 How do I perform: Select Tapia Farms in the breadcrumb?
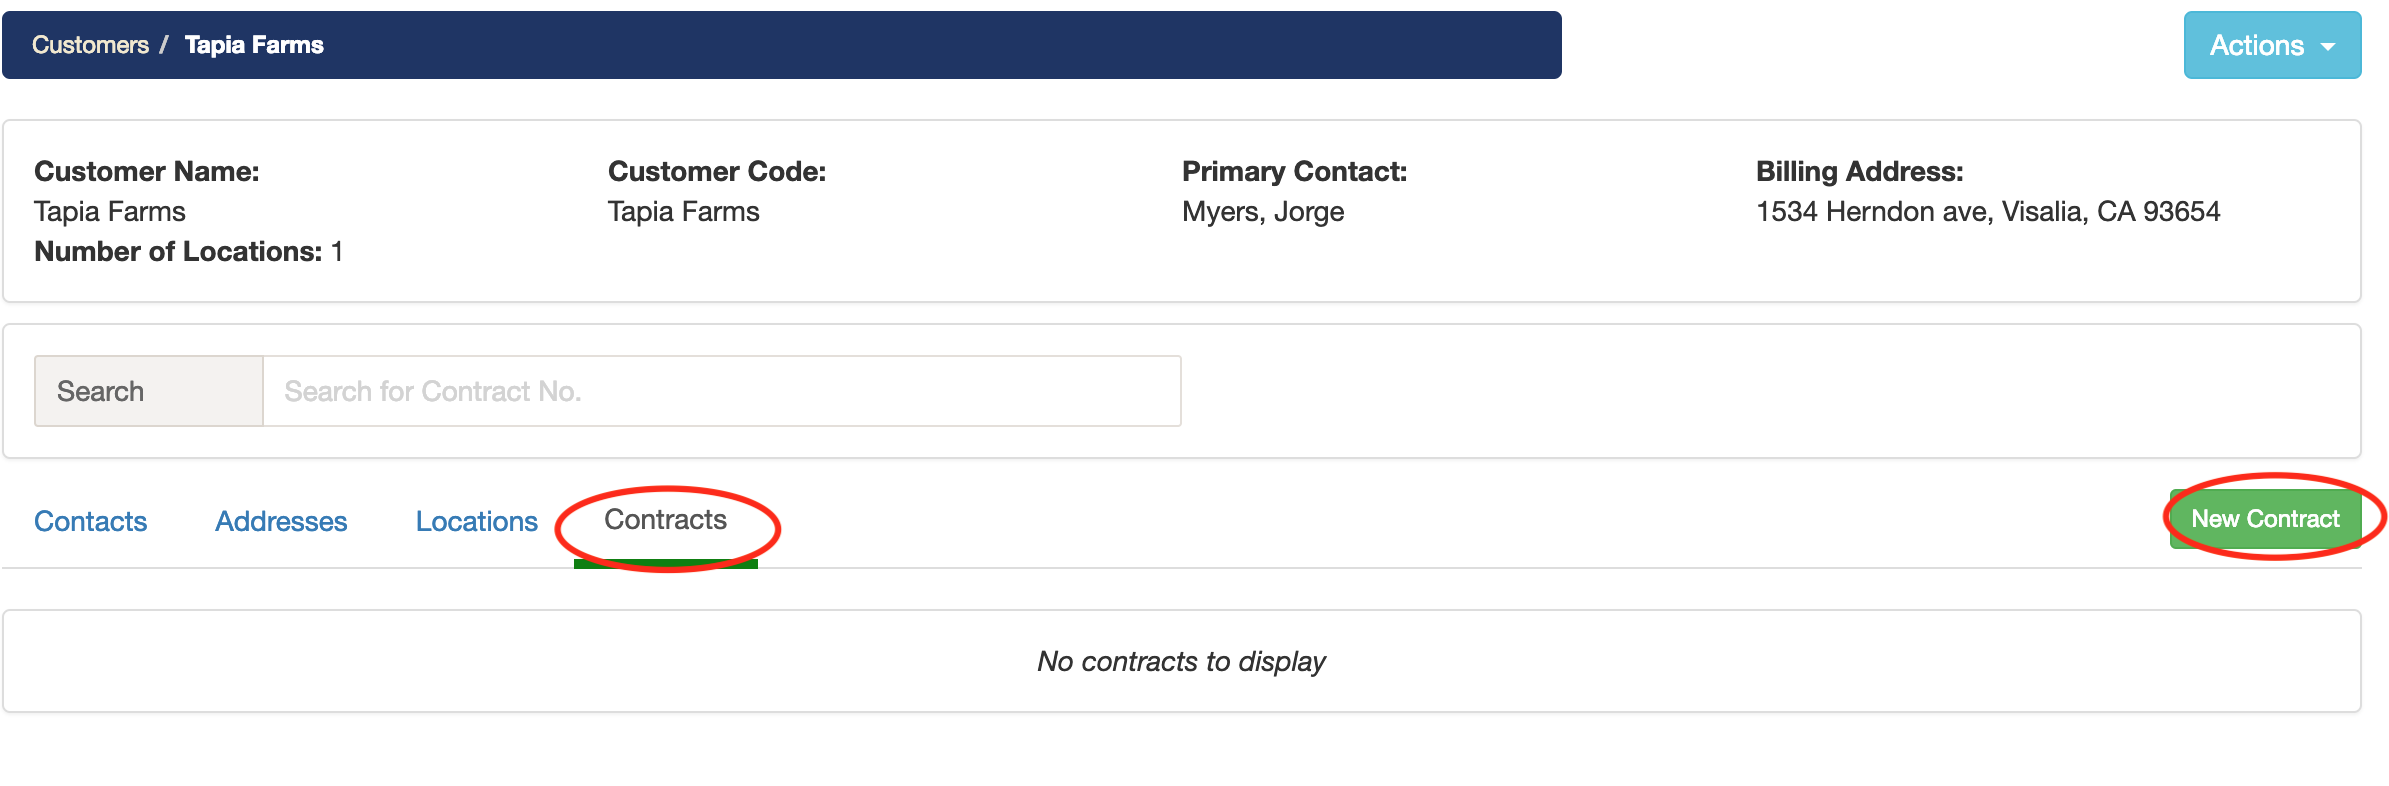[253, 44]
